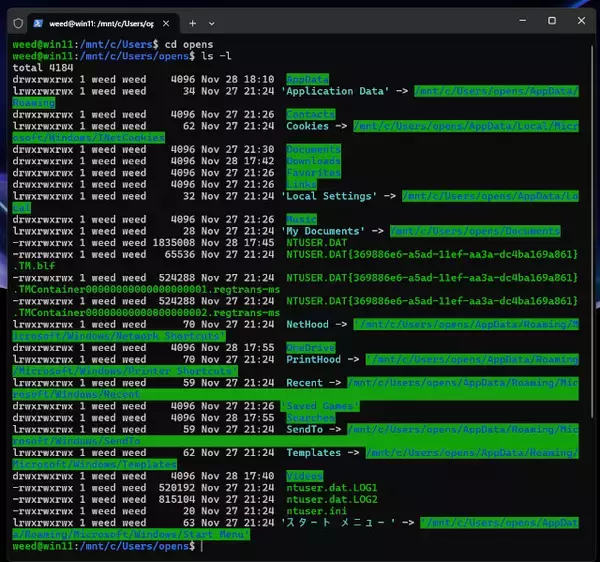This screenshot has height=562, width=600.
Task: Open a new tab with plus button
Action: pos(194,21)
